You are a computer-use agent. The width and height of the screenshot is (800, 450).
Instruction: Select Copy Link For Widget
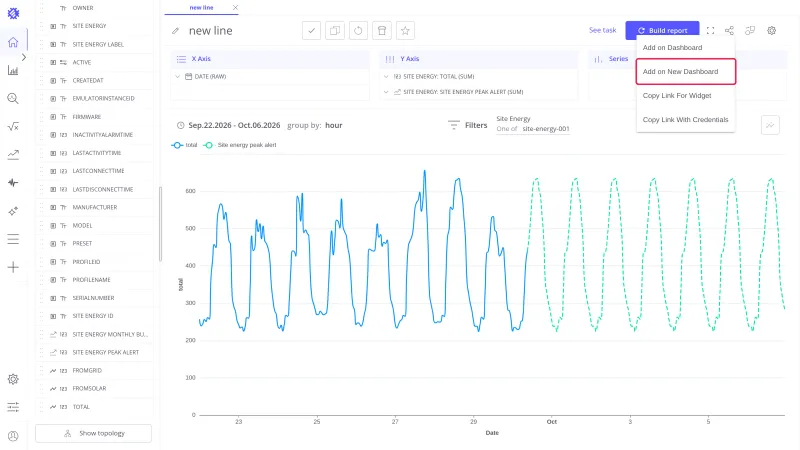pos(685,95)
